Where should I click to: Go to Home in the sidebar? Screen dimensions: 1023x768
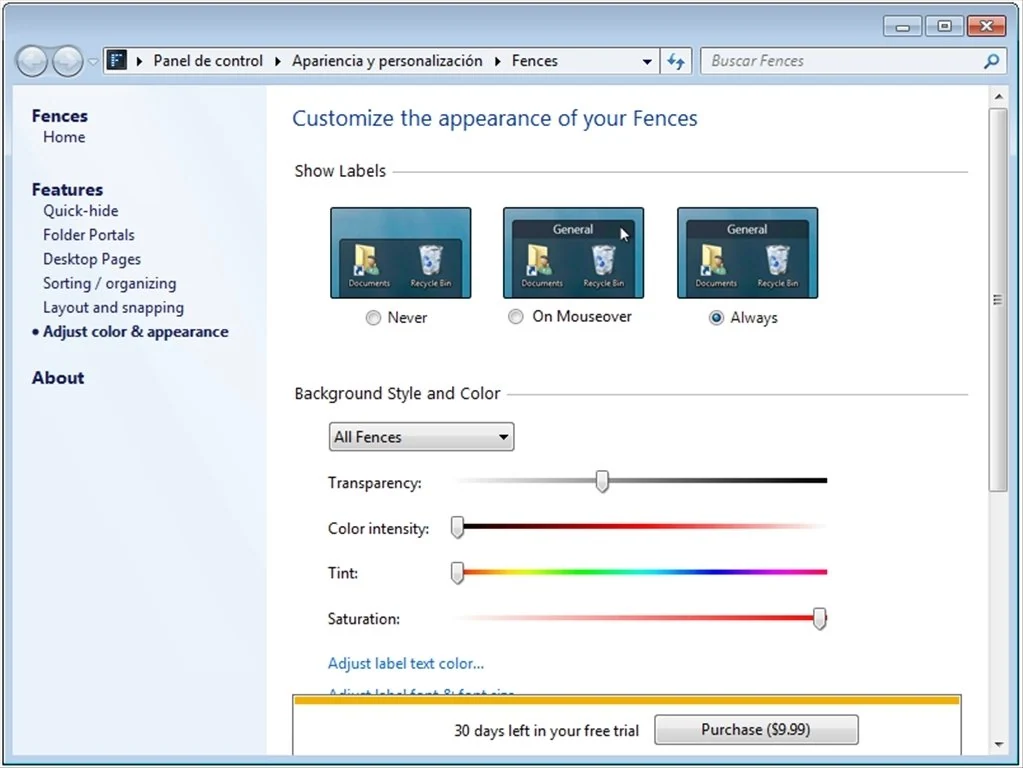pyautogui.click(x=64, y=137)
